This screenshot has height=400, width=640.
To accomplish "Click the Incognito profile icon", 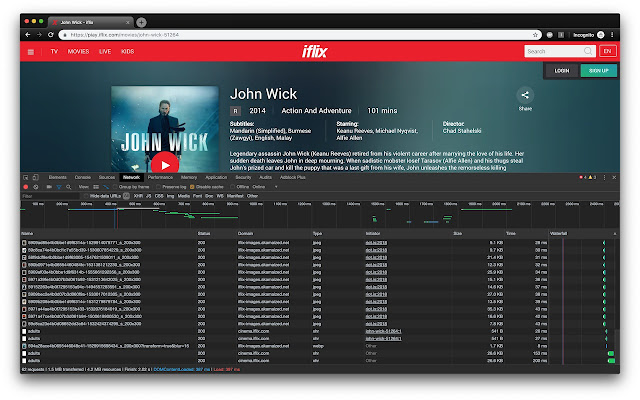I will (600, 35).
